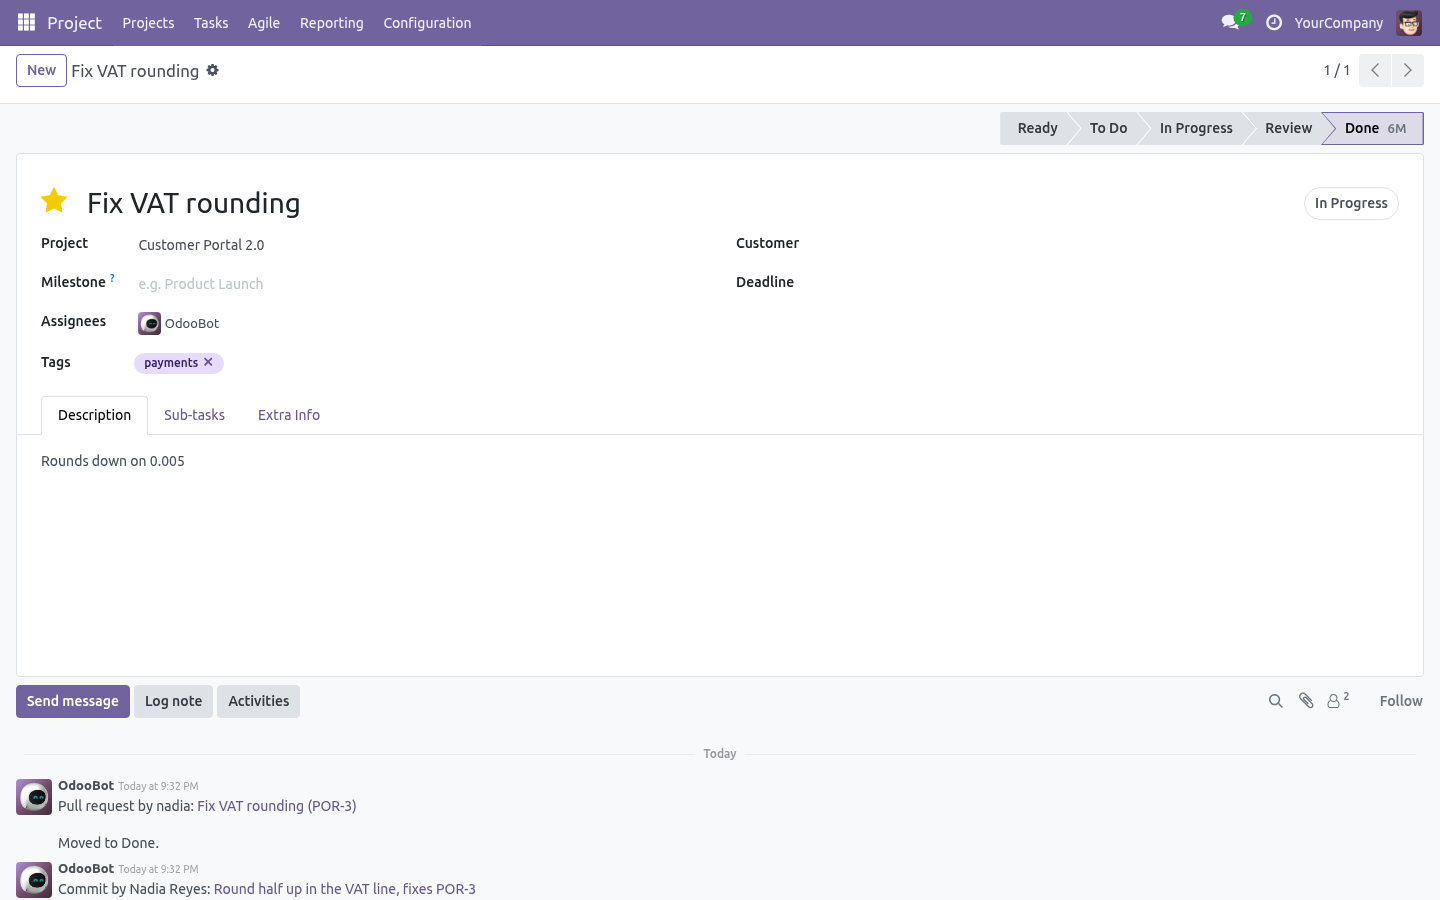Go to next record arrow
The image size is (1440, 900).
click(x=1408, y=70)
